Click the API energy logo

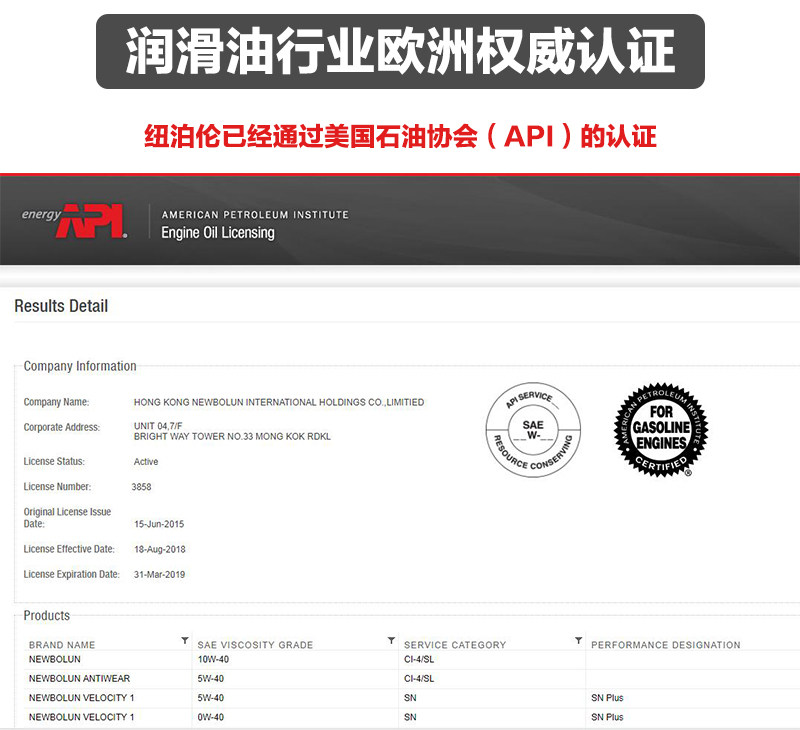(74, 221)
